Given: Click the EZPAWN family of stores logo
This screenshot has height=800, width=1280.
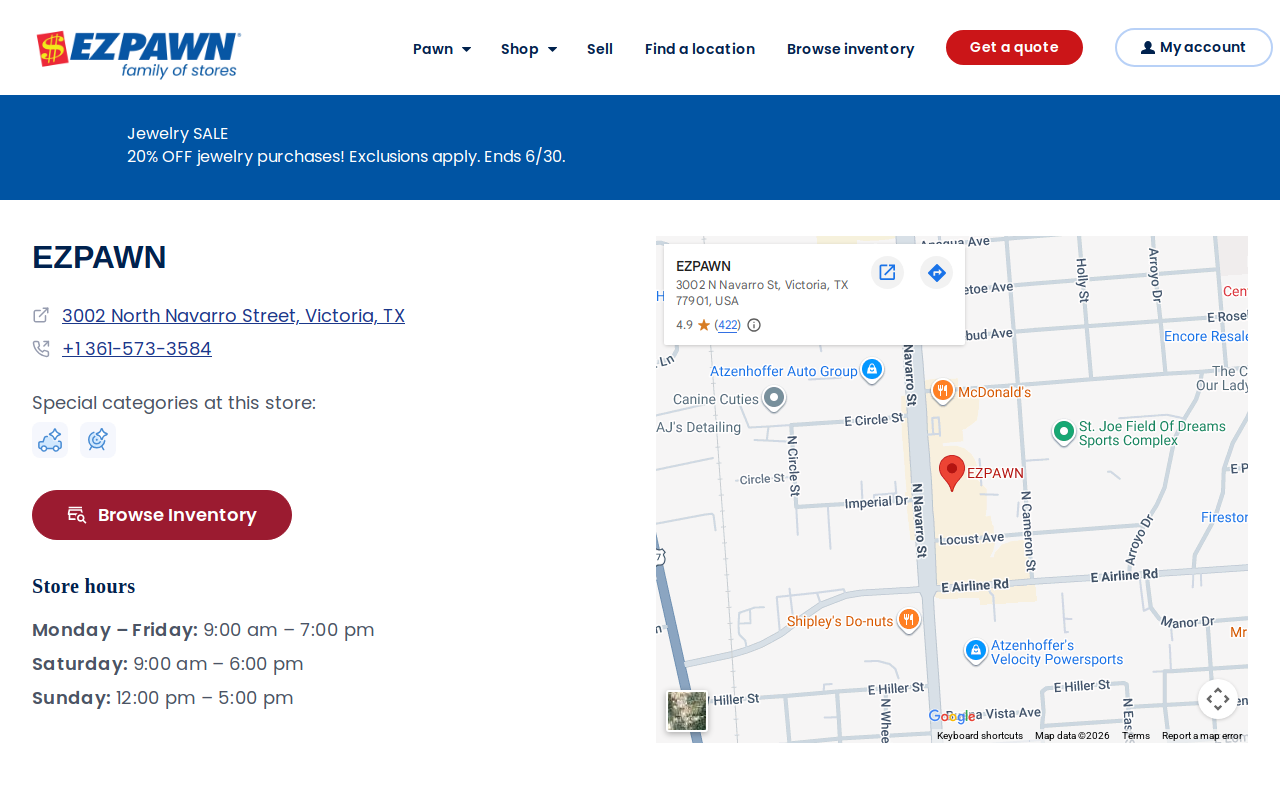Looking at the screenshot, I should pyautogui.click(x=138, y=54).
